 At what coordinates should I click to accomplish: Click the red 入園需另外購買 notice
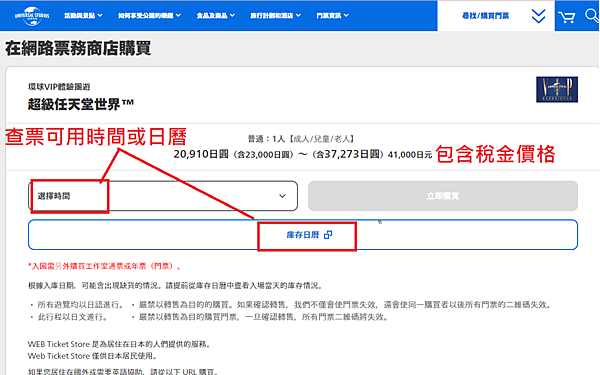pyautogui.click(x=105, y=266)
